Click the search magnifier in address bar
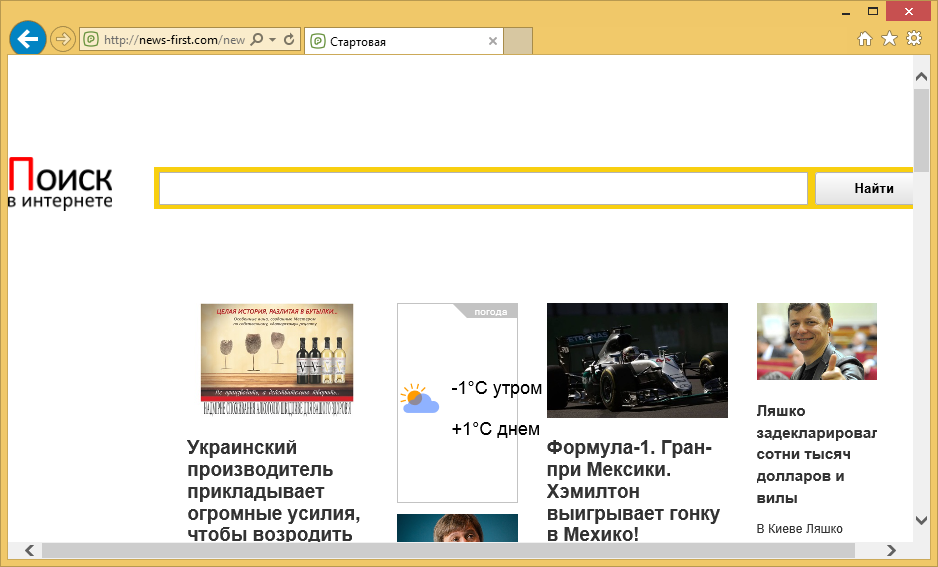Viewport: 938px width, 567px height. (257, 40)
